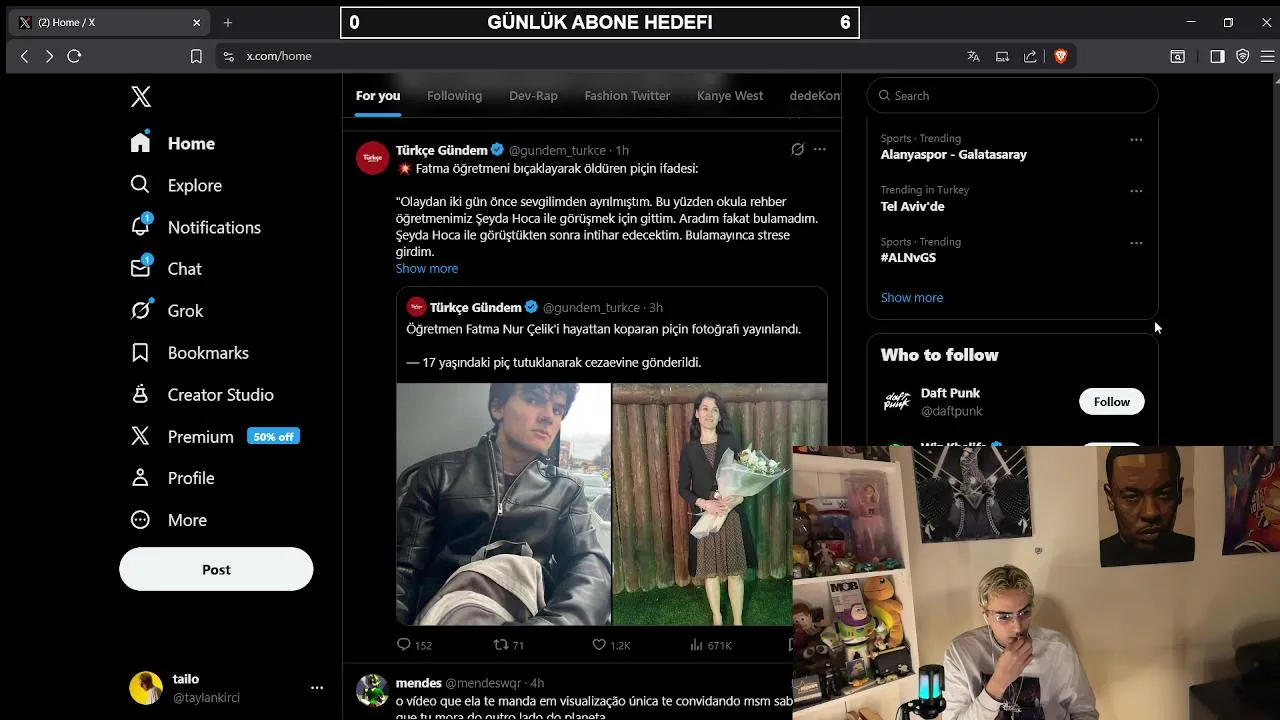Open the leather jacket man photo
Screen dimensions: 1280x720
[503, 504]
